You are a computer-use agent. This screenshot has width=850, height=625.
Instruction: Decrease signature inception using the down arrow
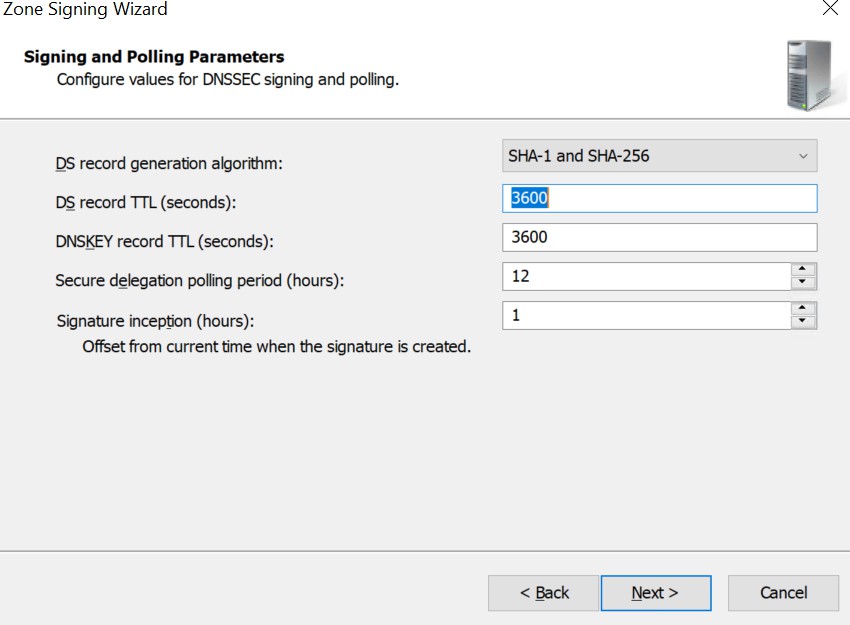802,321
